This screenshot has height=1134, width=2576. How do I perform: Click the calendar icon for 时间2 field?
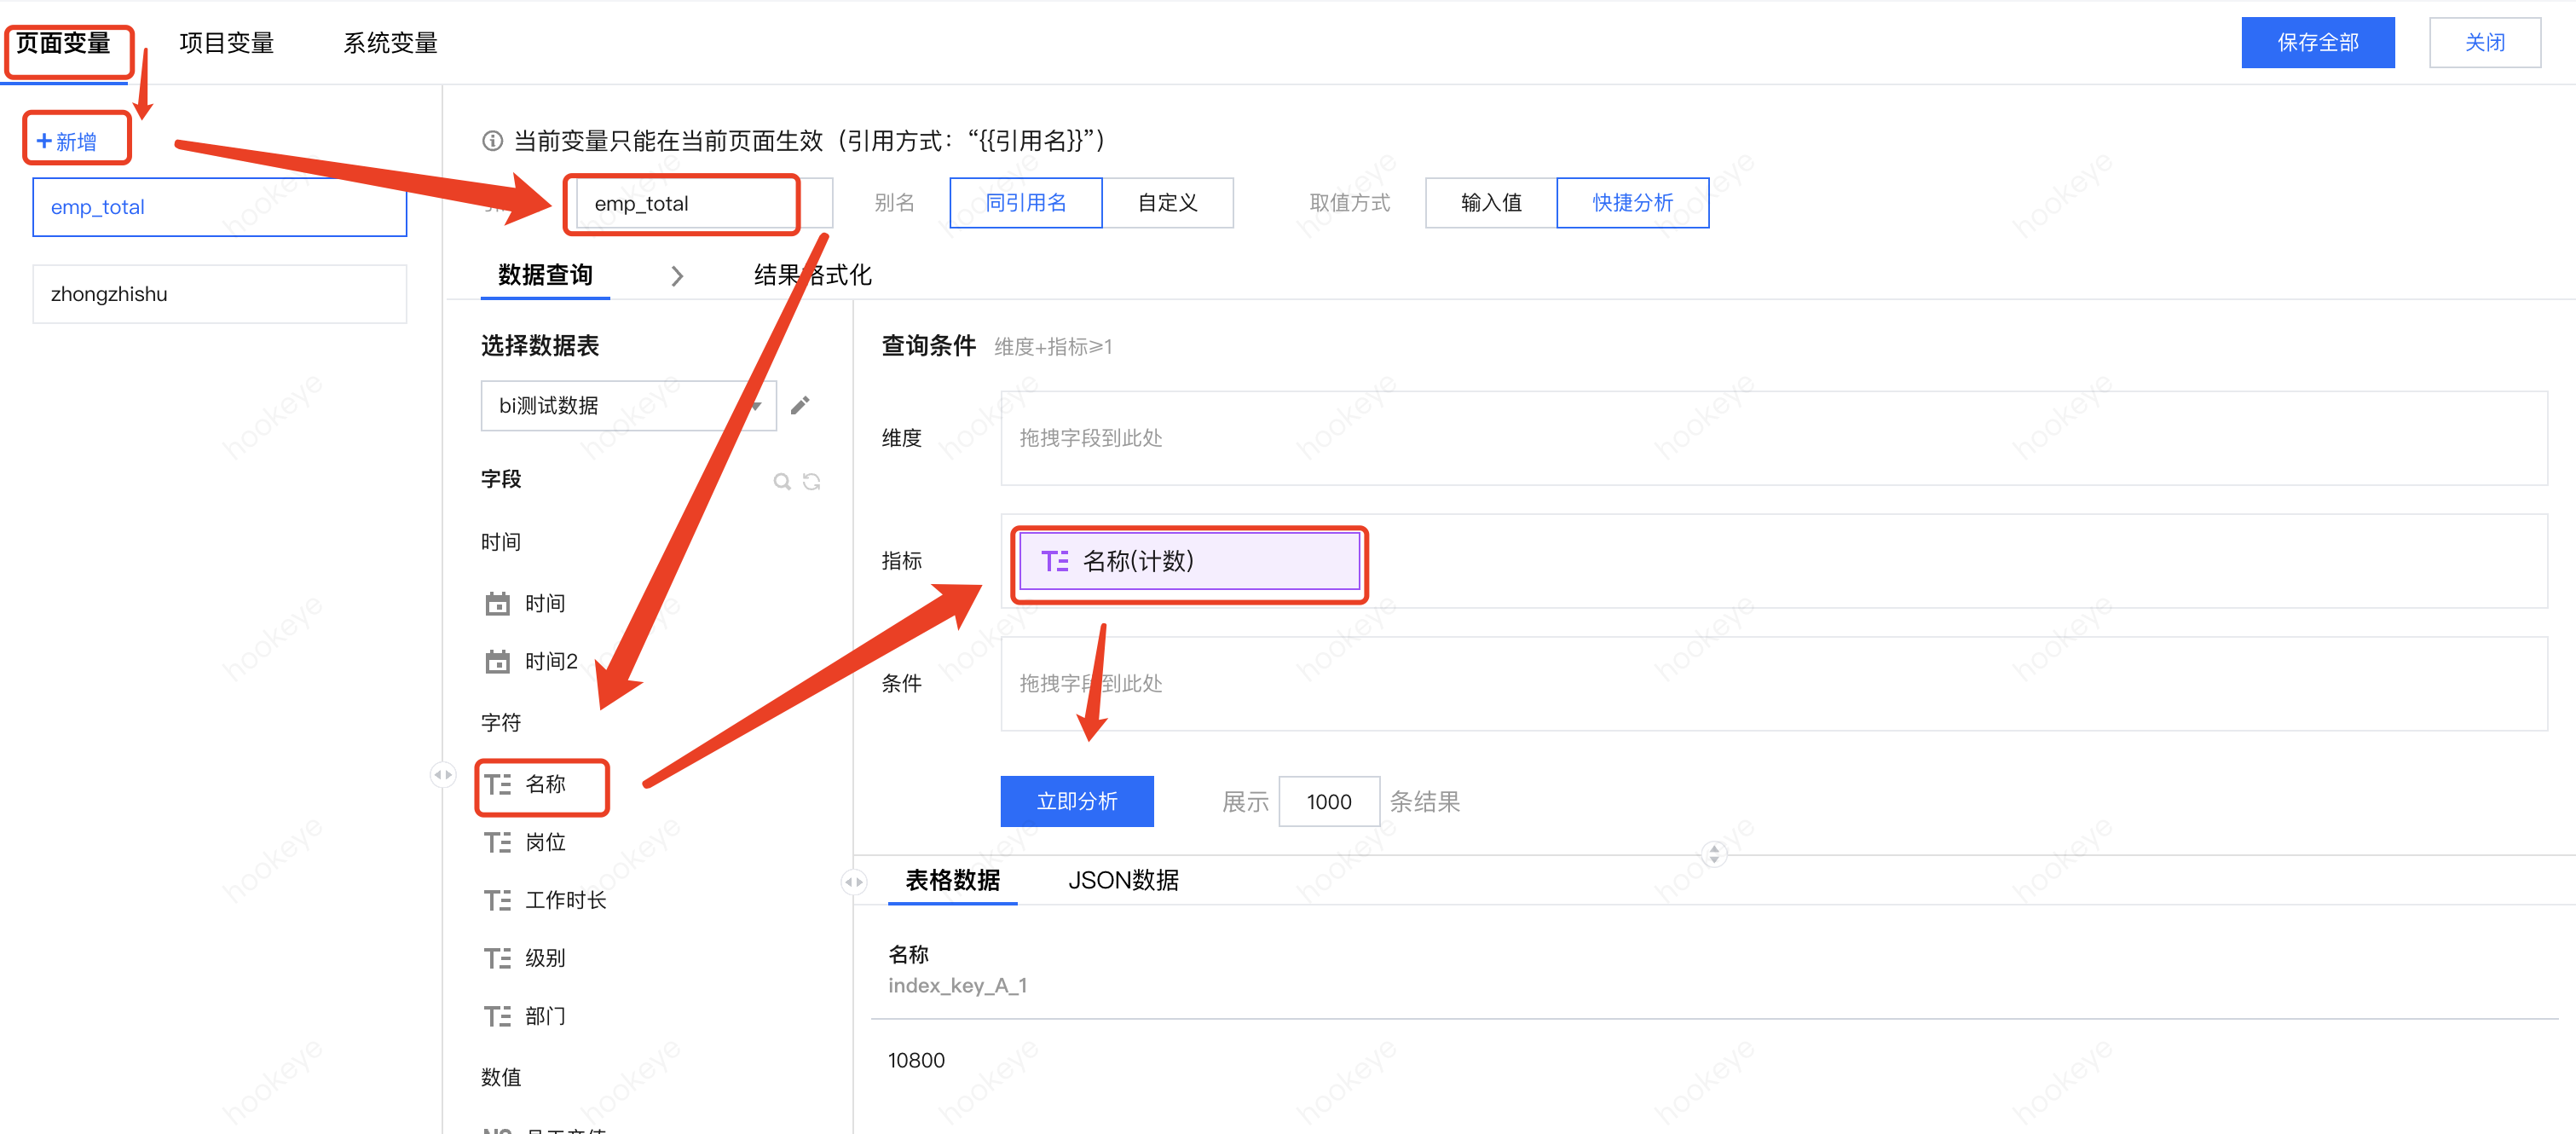click(x=497, y=662)
